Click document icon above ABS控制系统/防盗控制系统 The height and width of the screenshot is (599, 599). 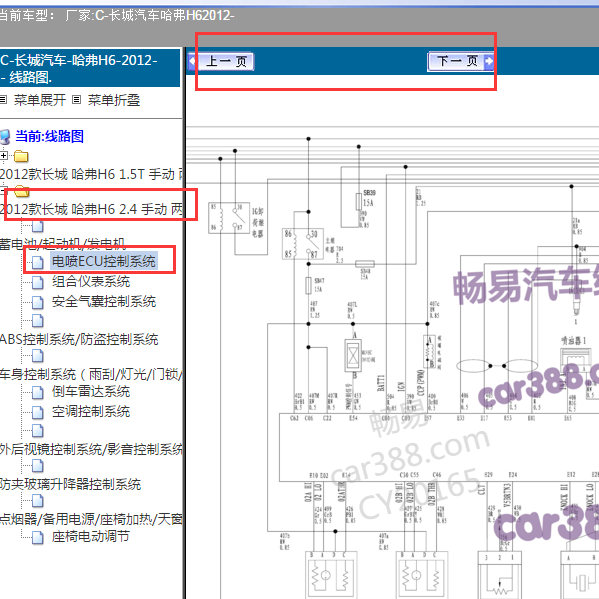(x=38, y=321)
